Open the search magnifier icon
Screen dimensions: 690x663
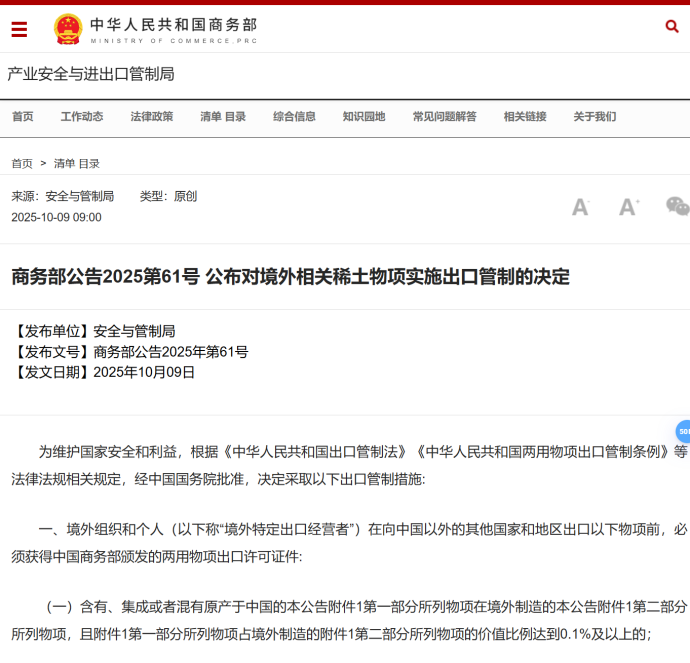click(672, 26)
